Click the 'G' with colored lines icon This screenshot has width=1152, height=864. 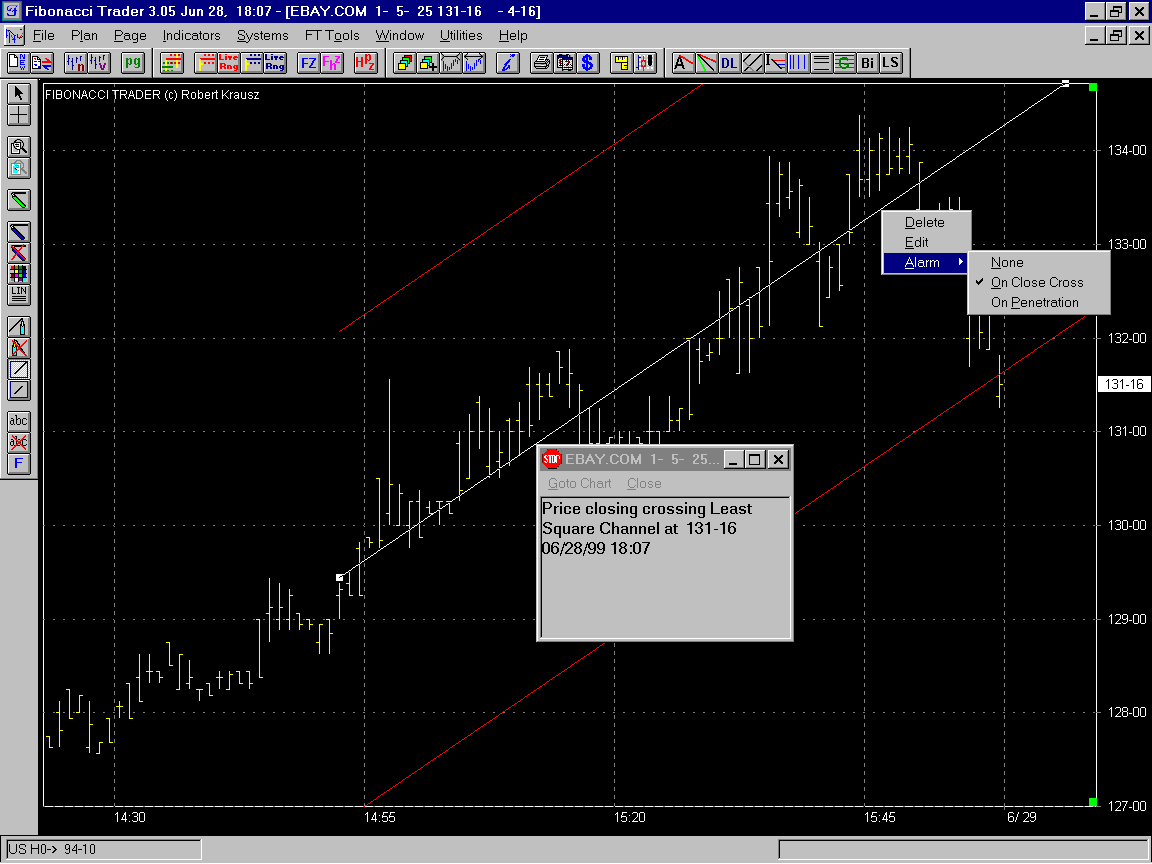[845, 63]
